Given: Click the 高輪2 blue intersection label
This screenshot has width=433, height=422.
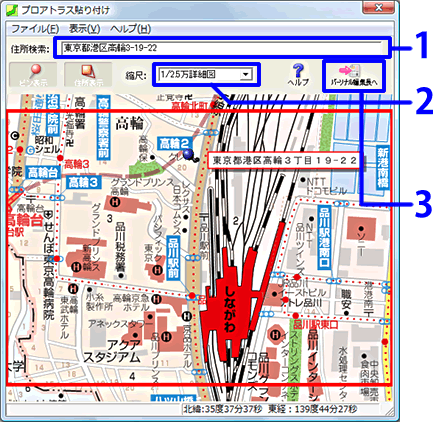Looking at the screenshot, I should point(175,144).
